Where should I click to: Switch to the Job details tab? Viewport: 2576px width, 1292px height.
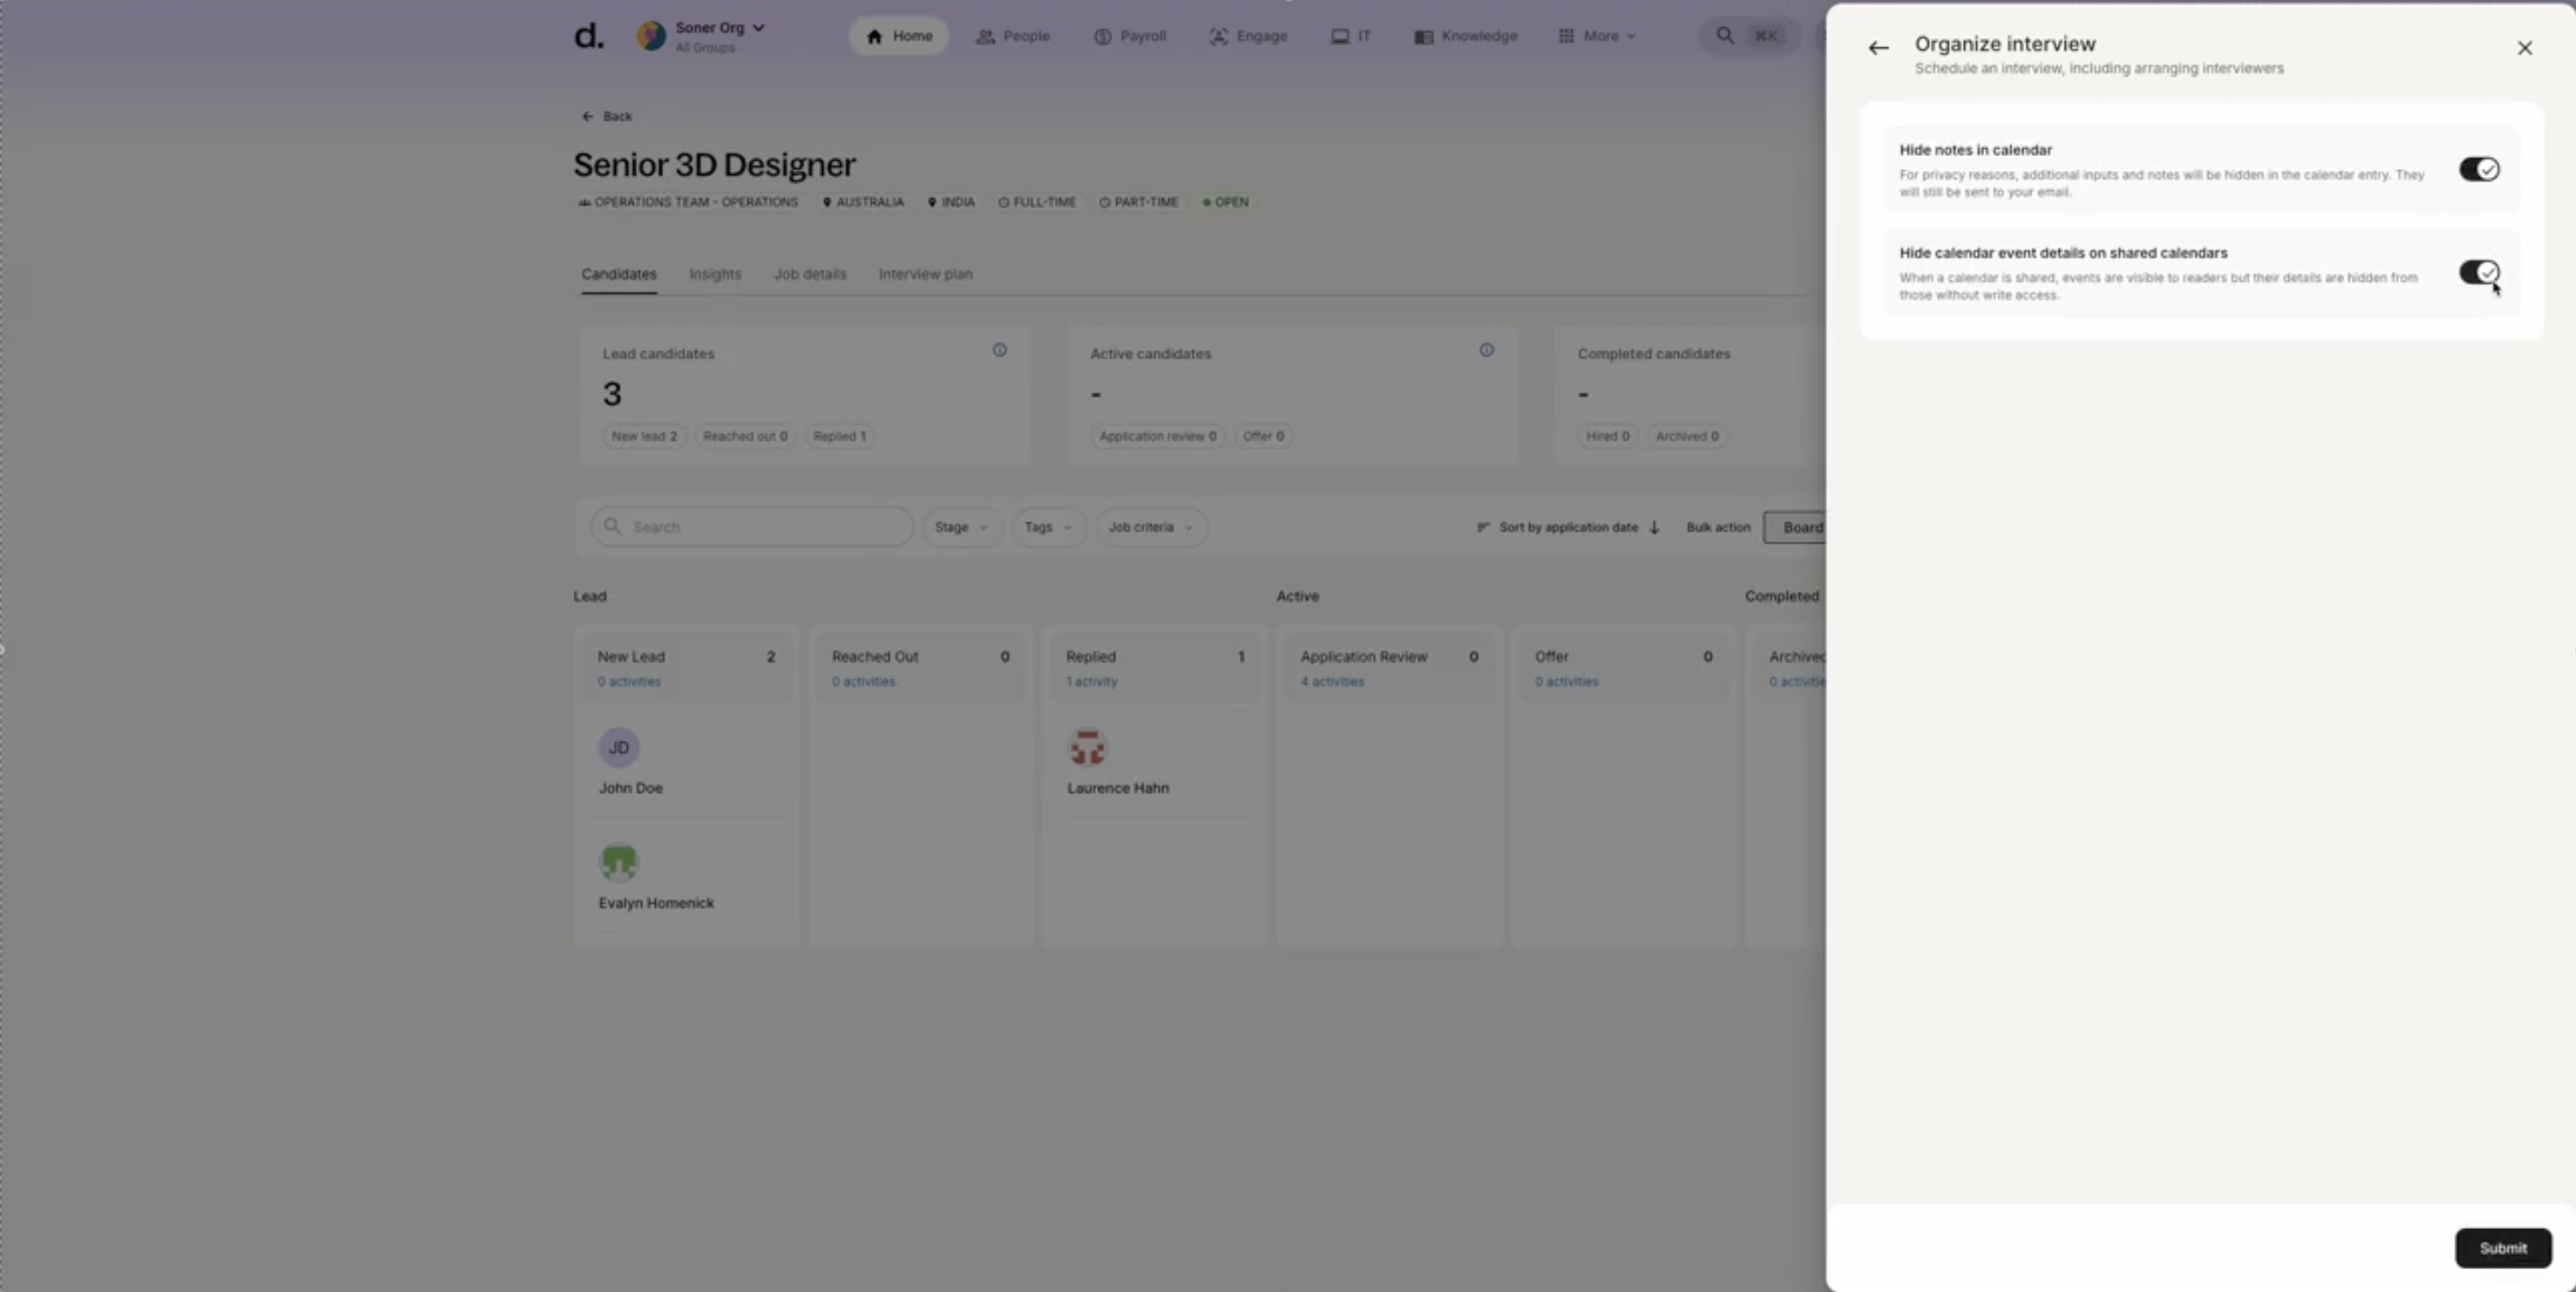810,274
